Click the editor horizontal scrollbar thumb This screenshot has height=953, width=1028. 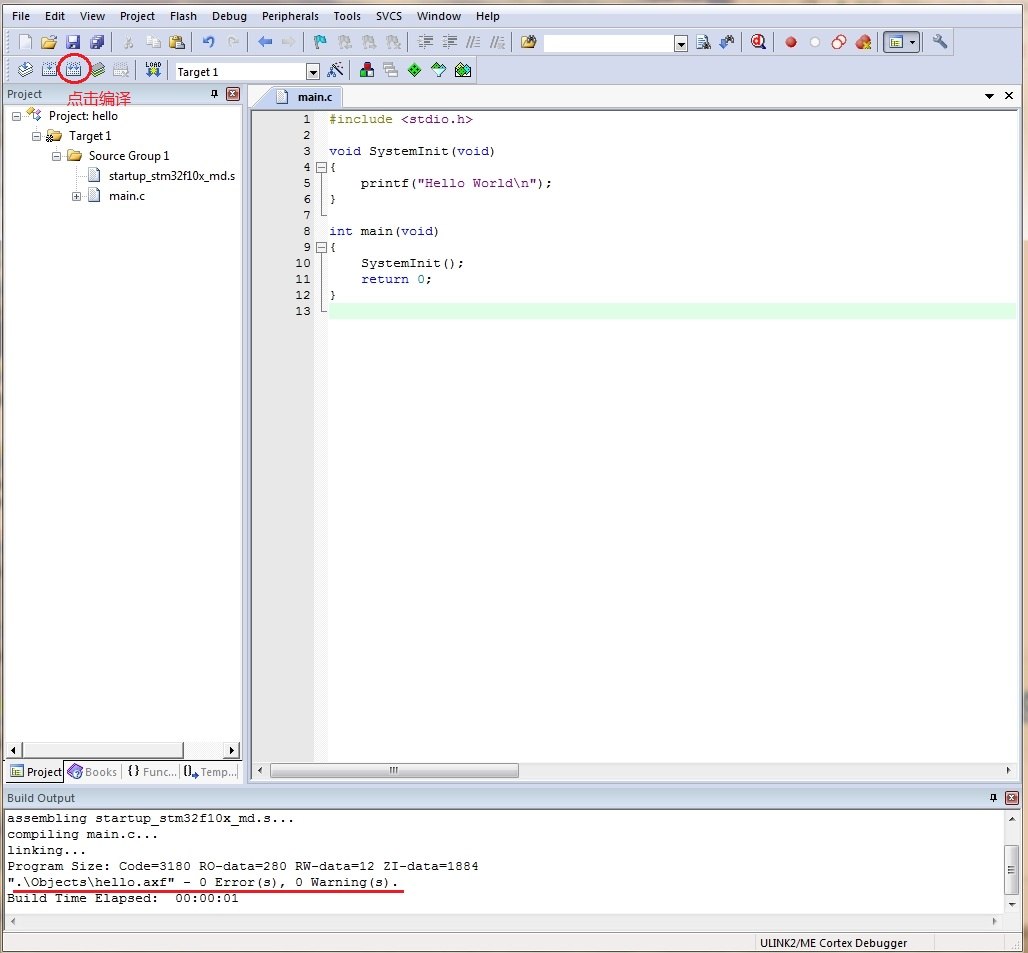394,771
